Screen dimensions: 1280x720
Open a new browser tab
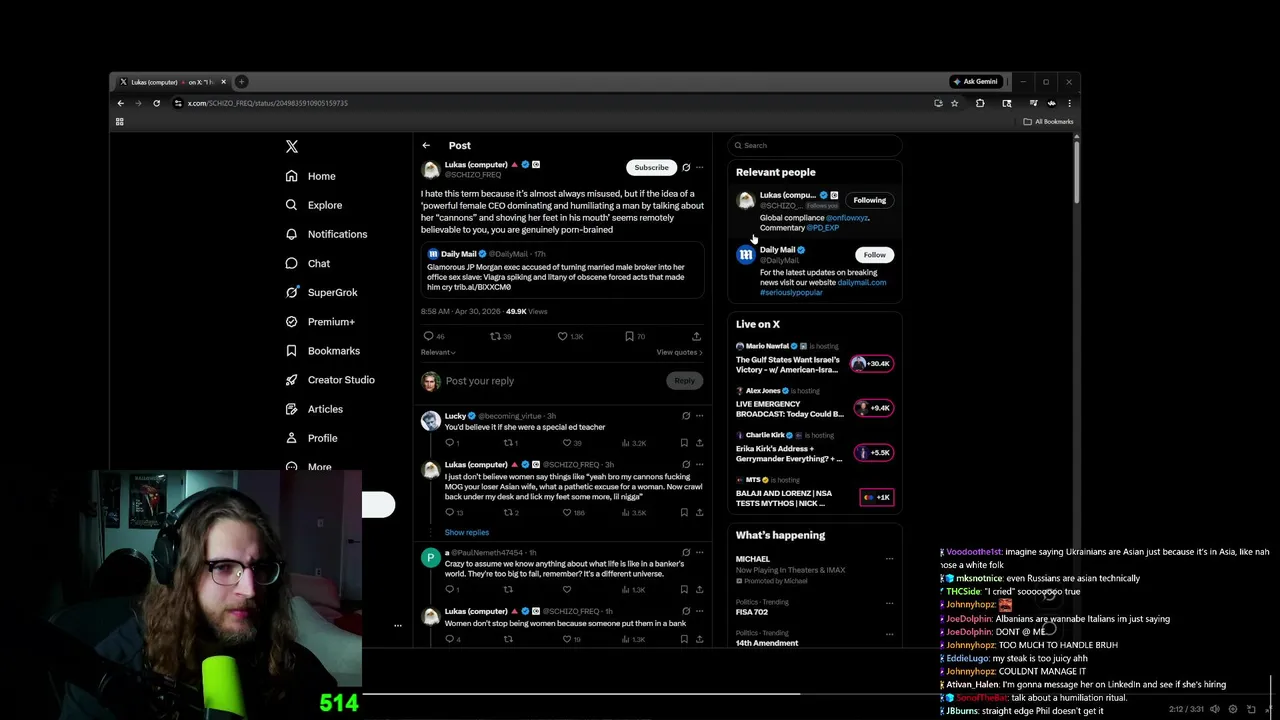(x=242, y=82)
